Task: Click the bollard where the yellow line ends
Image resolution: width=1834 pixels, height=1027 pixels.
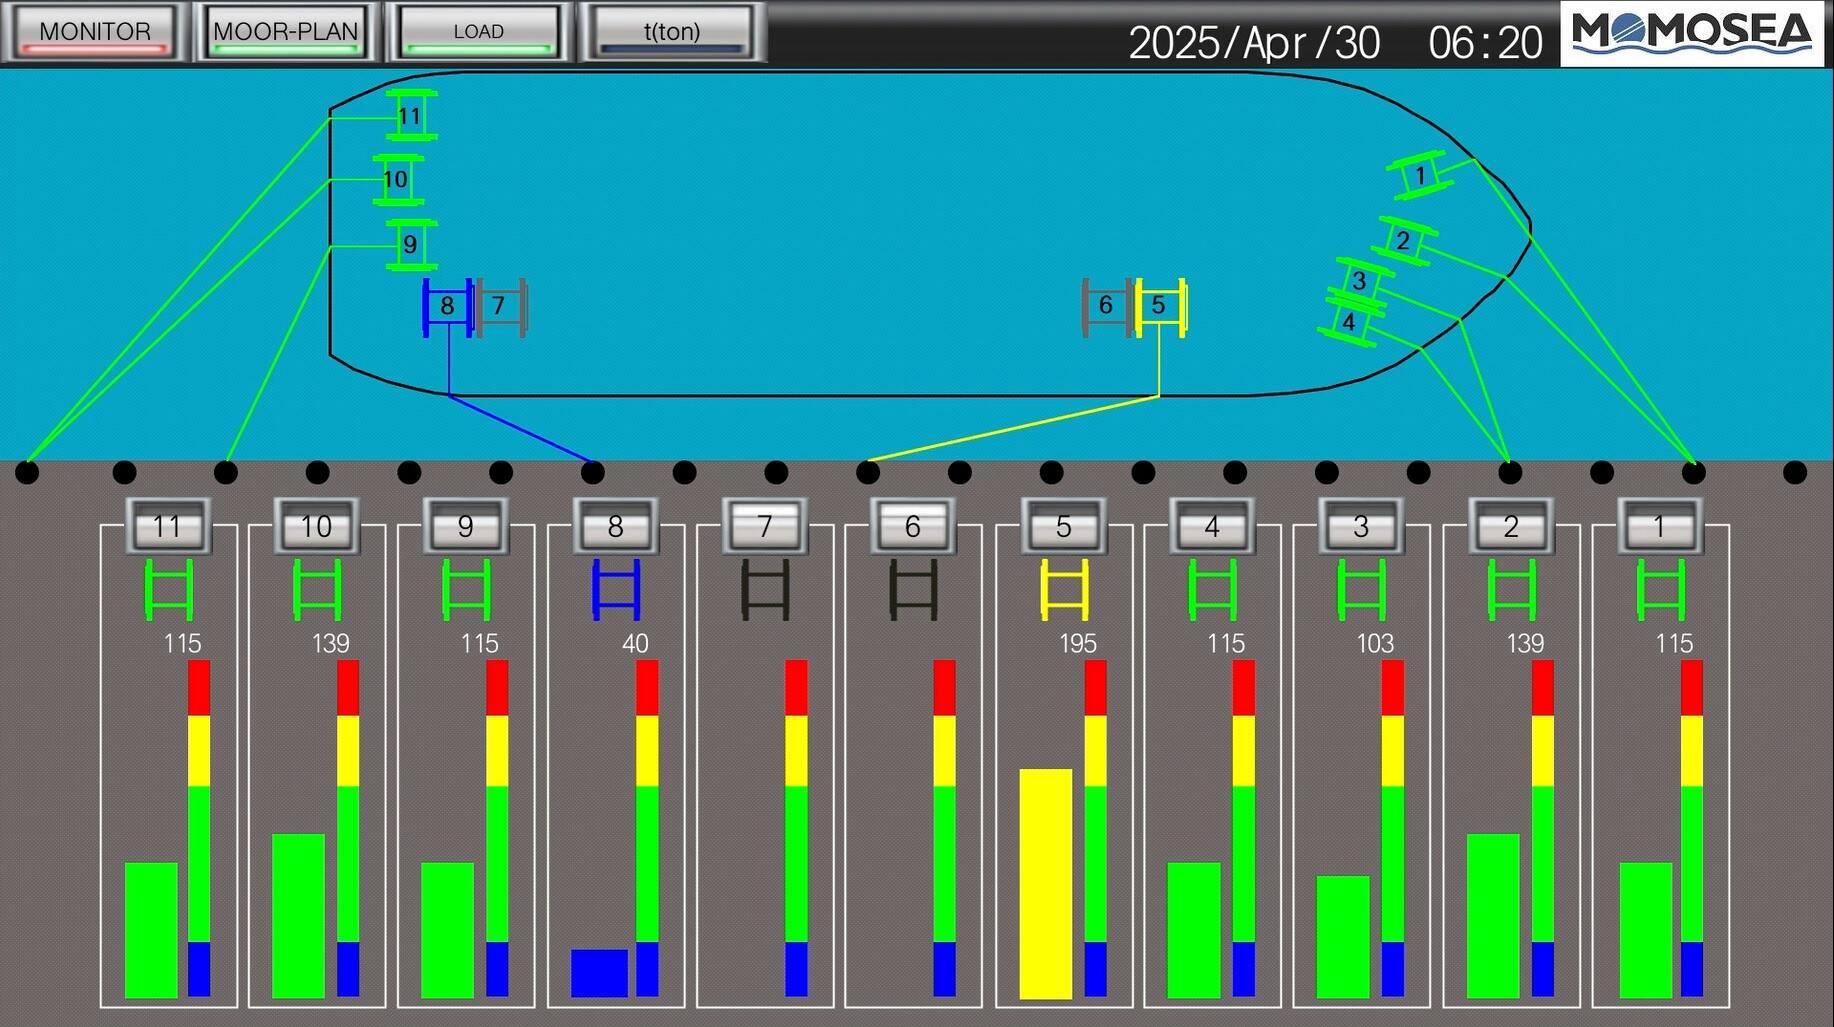Action: [868, 472]
